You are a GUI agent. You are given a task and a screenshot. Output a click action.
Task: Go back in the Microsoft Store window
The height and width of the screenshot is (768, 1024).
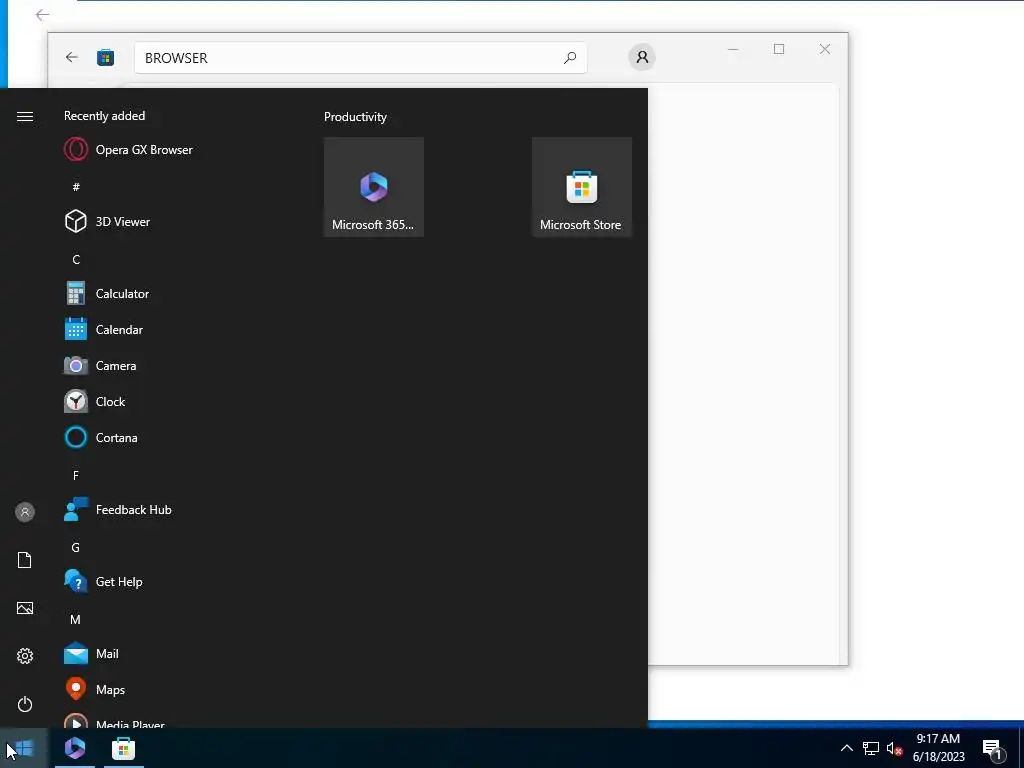pyautogui.click(x=72, y=57)
